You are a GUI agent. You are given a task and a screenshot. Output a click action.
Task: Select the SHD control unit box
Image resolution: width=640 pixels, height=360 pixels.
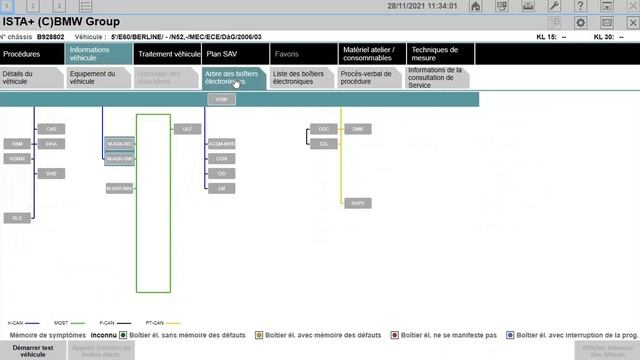click(x=51, y=173)
